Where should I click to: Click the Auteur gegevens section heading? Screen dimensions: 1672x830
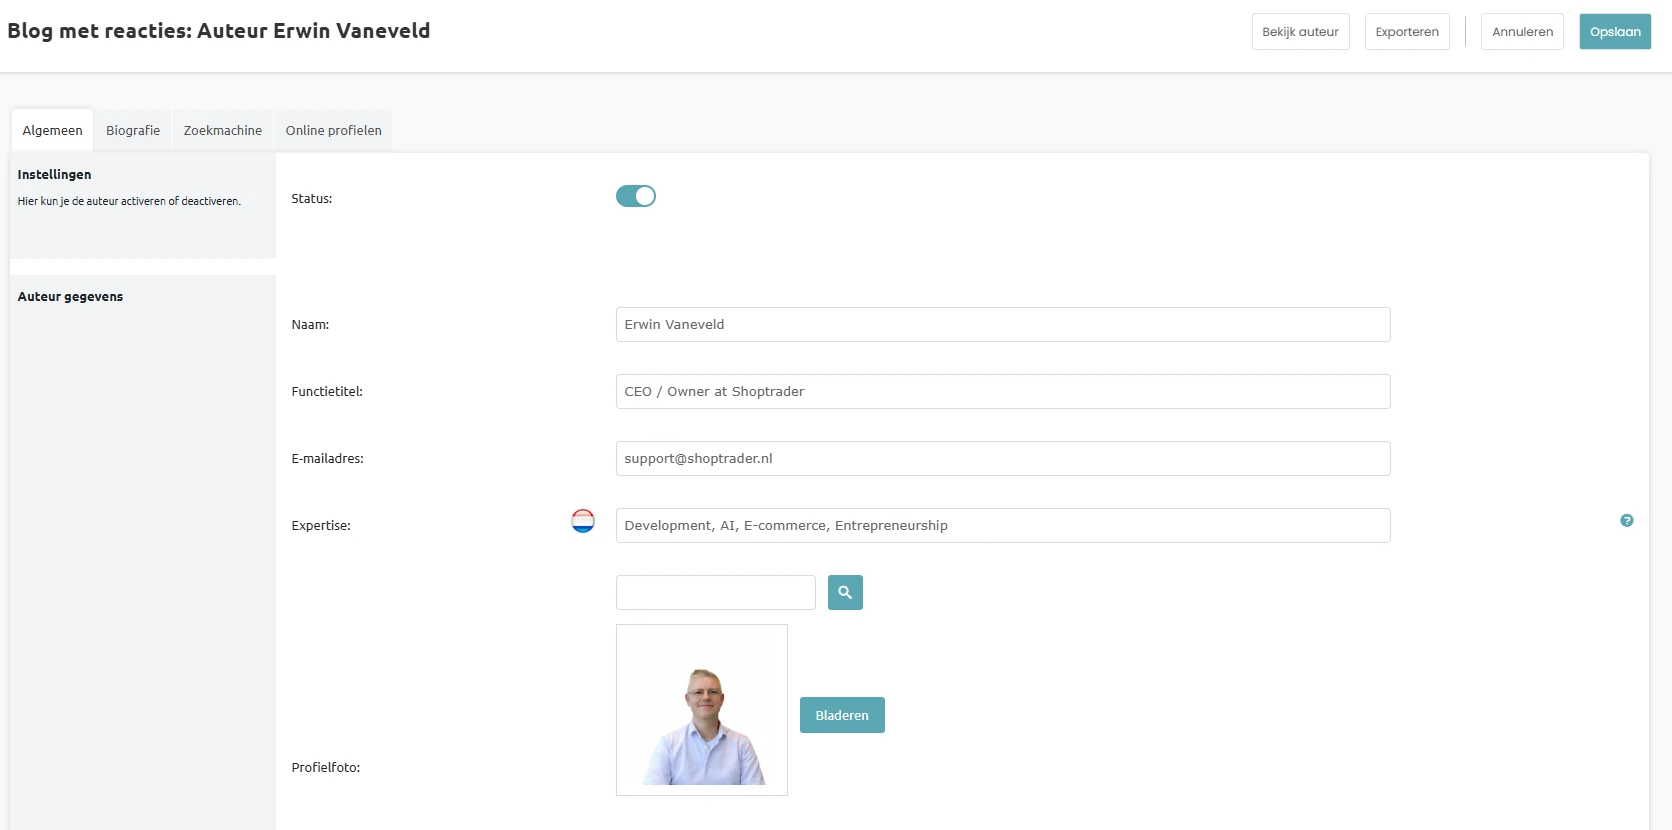(71, 297)
